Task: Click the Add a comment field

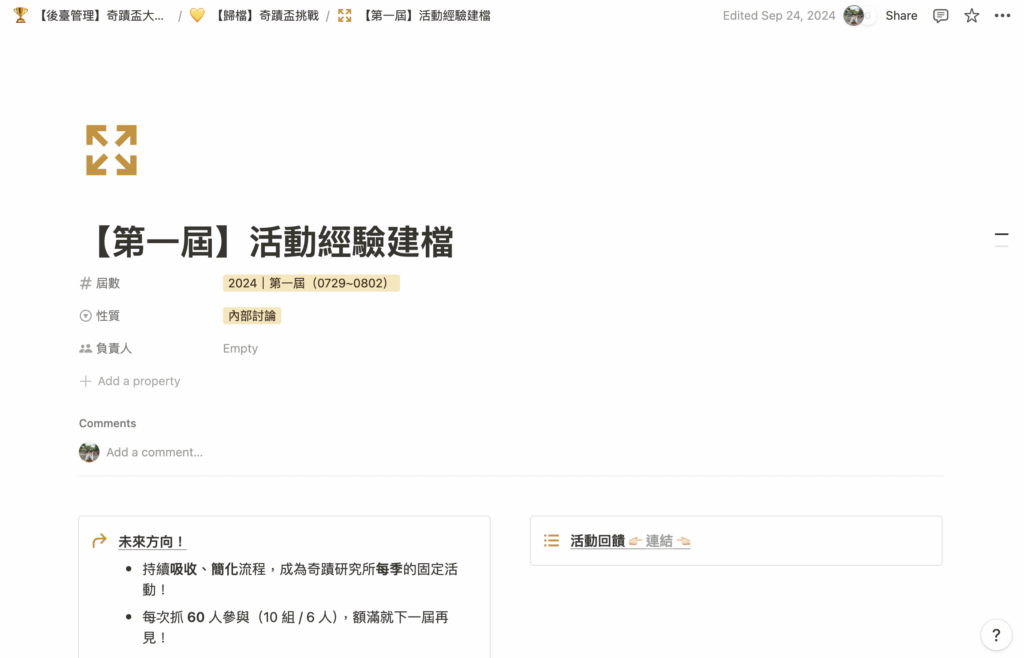Action: coord(155,452)
